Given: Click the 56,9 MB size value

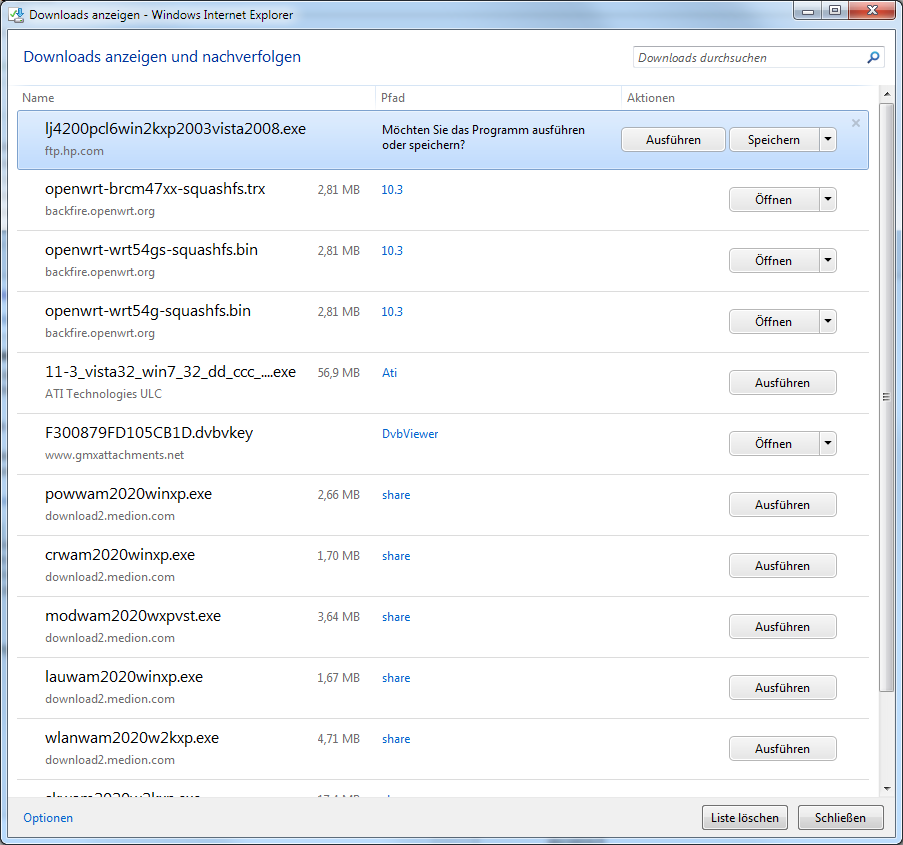Looking at the screenshot, I should [339, 373].
